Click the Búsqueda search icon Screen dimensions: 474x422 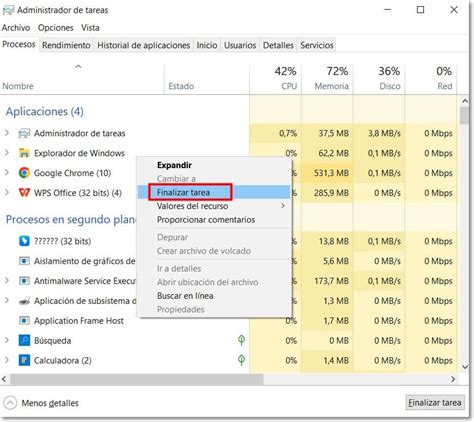click(x=24, y=340)
